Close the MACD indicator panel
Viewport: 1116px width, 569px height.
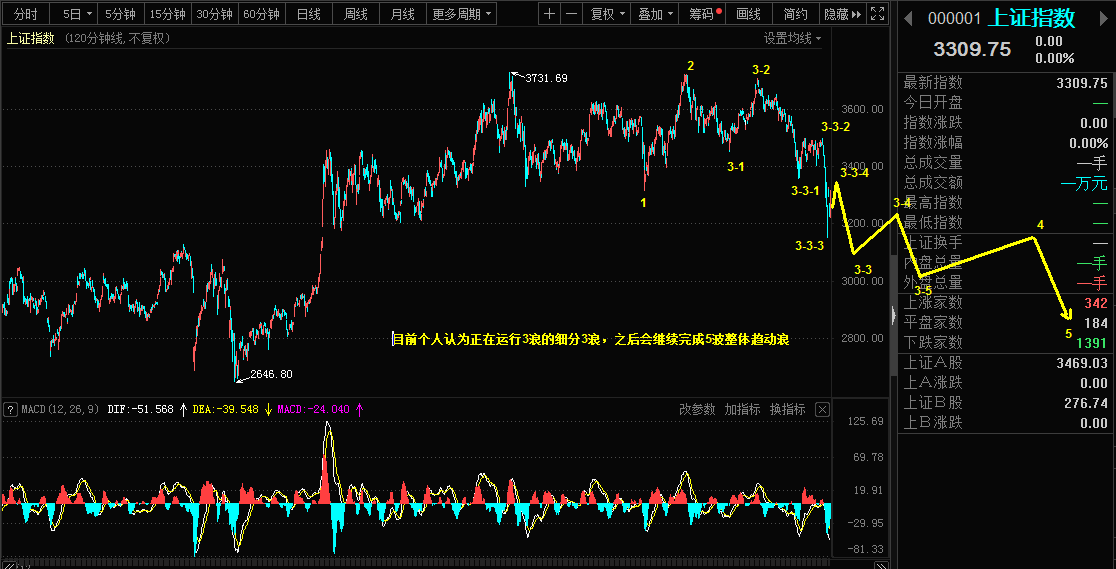pos(822,409)
